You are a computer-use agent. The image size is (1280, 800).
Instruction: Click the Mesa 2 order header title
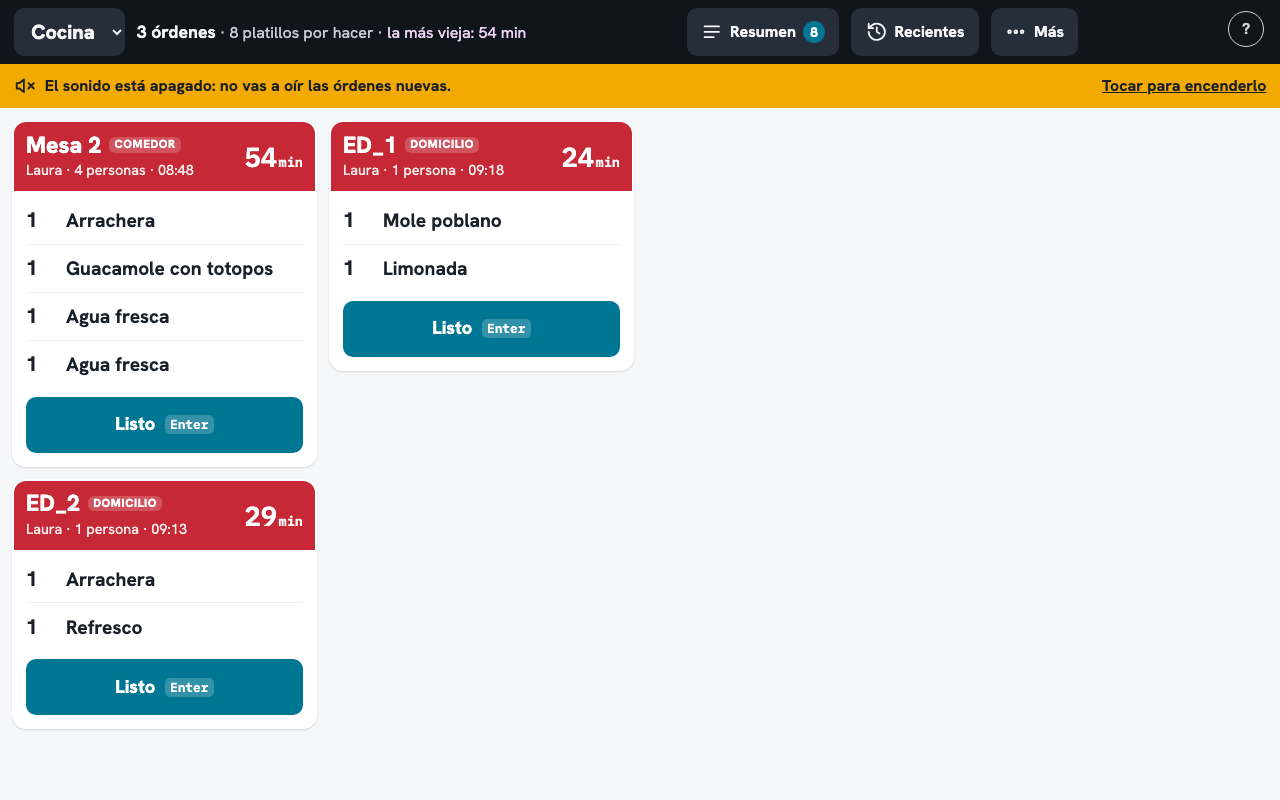[x=63, y=146]
